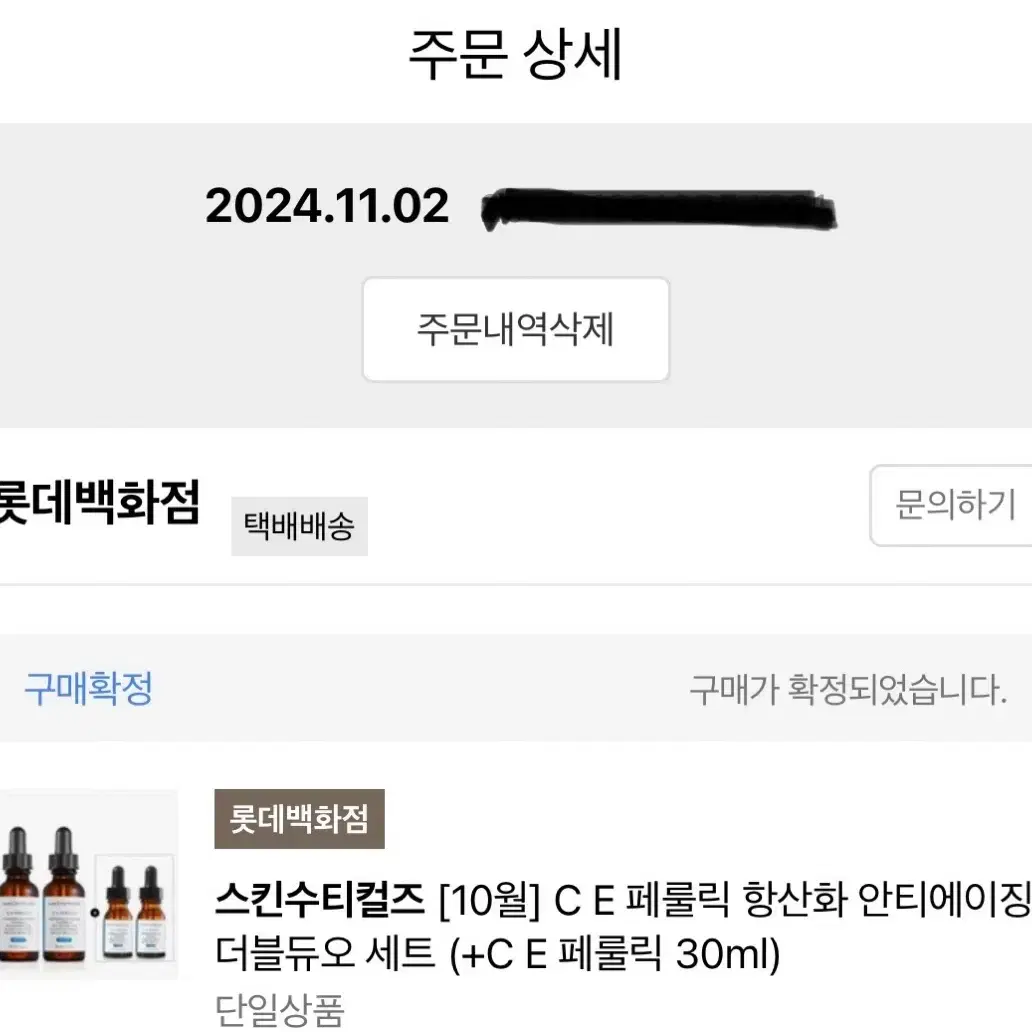Select the 택배배송 delivery badge
Screen dimensions: 1032x1032
coord(299,527)
